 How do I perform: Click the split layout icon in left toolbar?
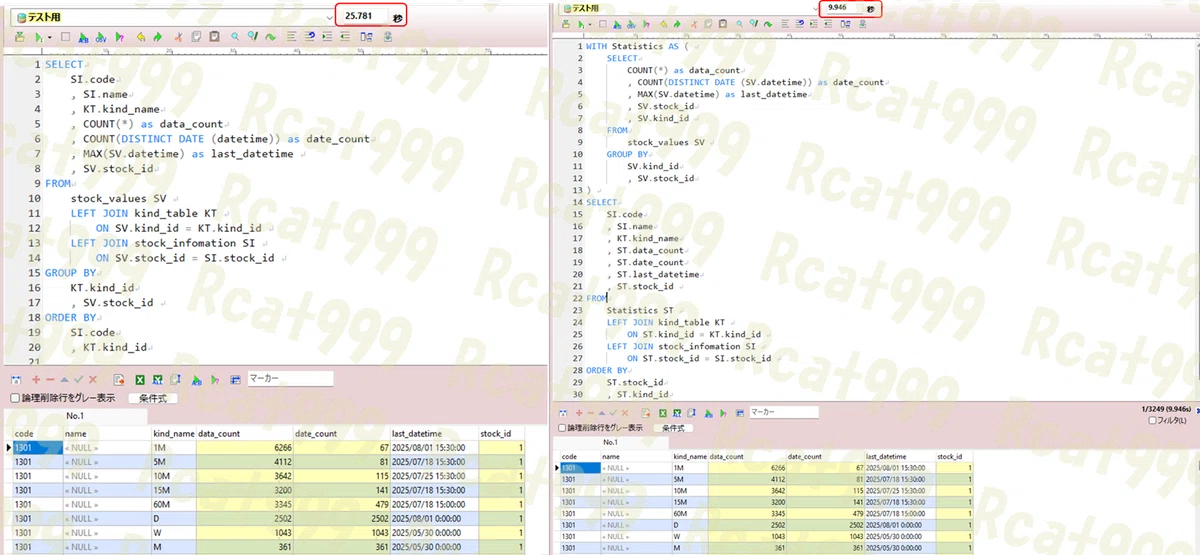point(366,38)
